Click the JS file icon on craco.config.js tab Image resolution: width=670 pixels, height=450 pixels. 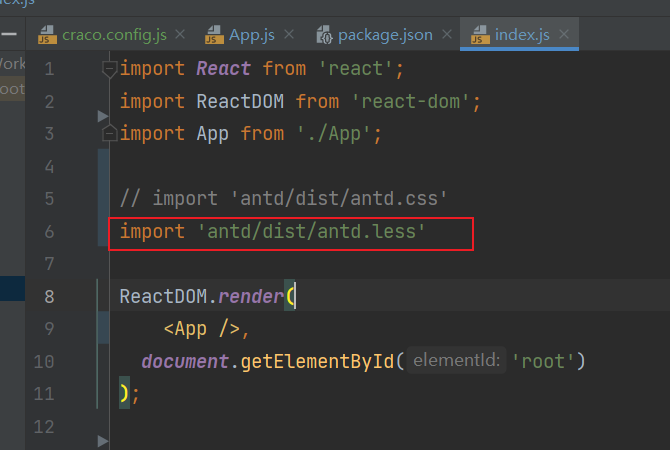47,35
